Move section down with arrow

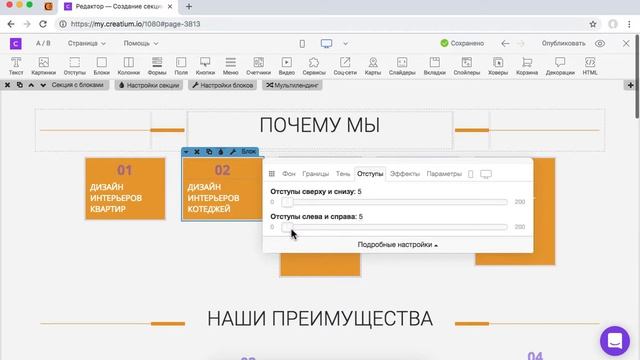[43, 85]
